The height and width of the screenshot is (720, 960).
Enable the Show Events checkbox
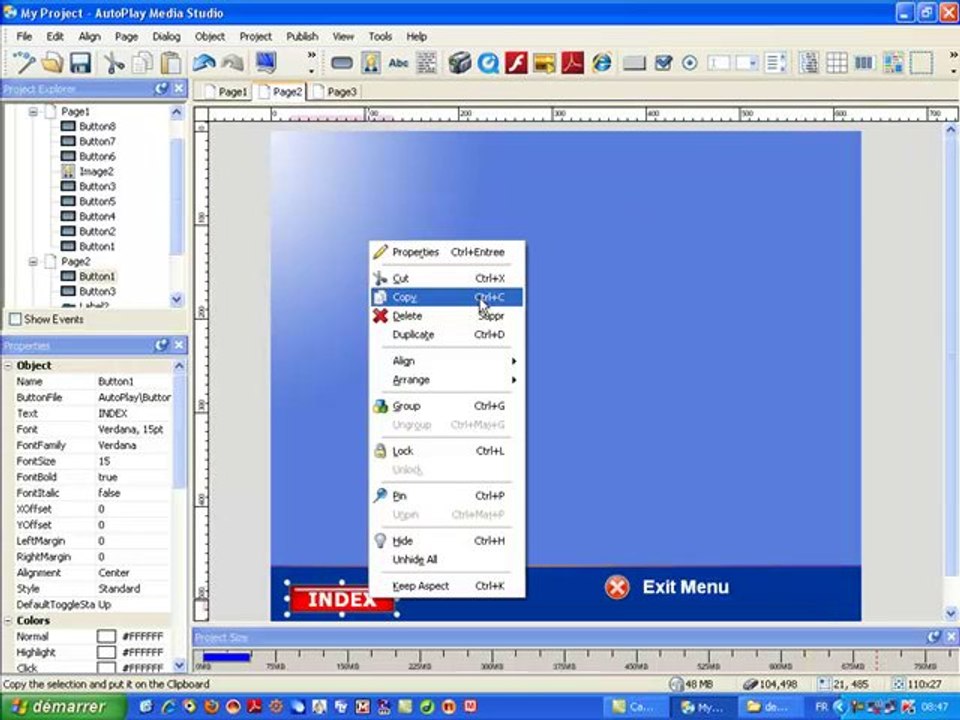[15, 319]
